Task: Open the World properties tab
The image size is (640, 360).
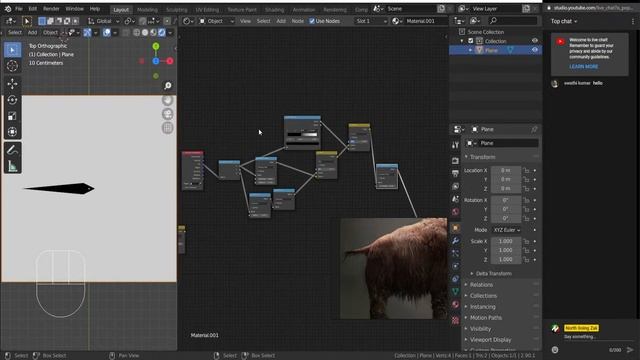Action: pos(456,211)
